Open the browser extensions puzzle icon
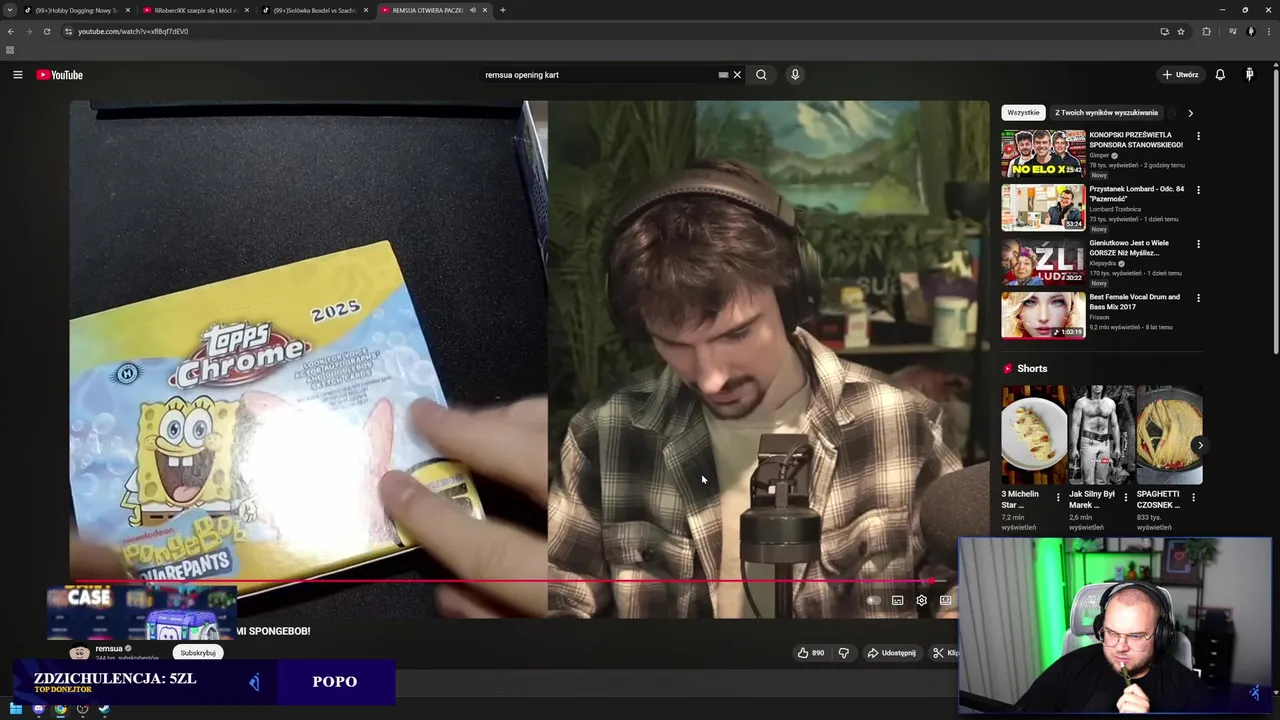 1206,31
